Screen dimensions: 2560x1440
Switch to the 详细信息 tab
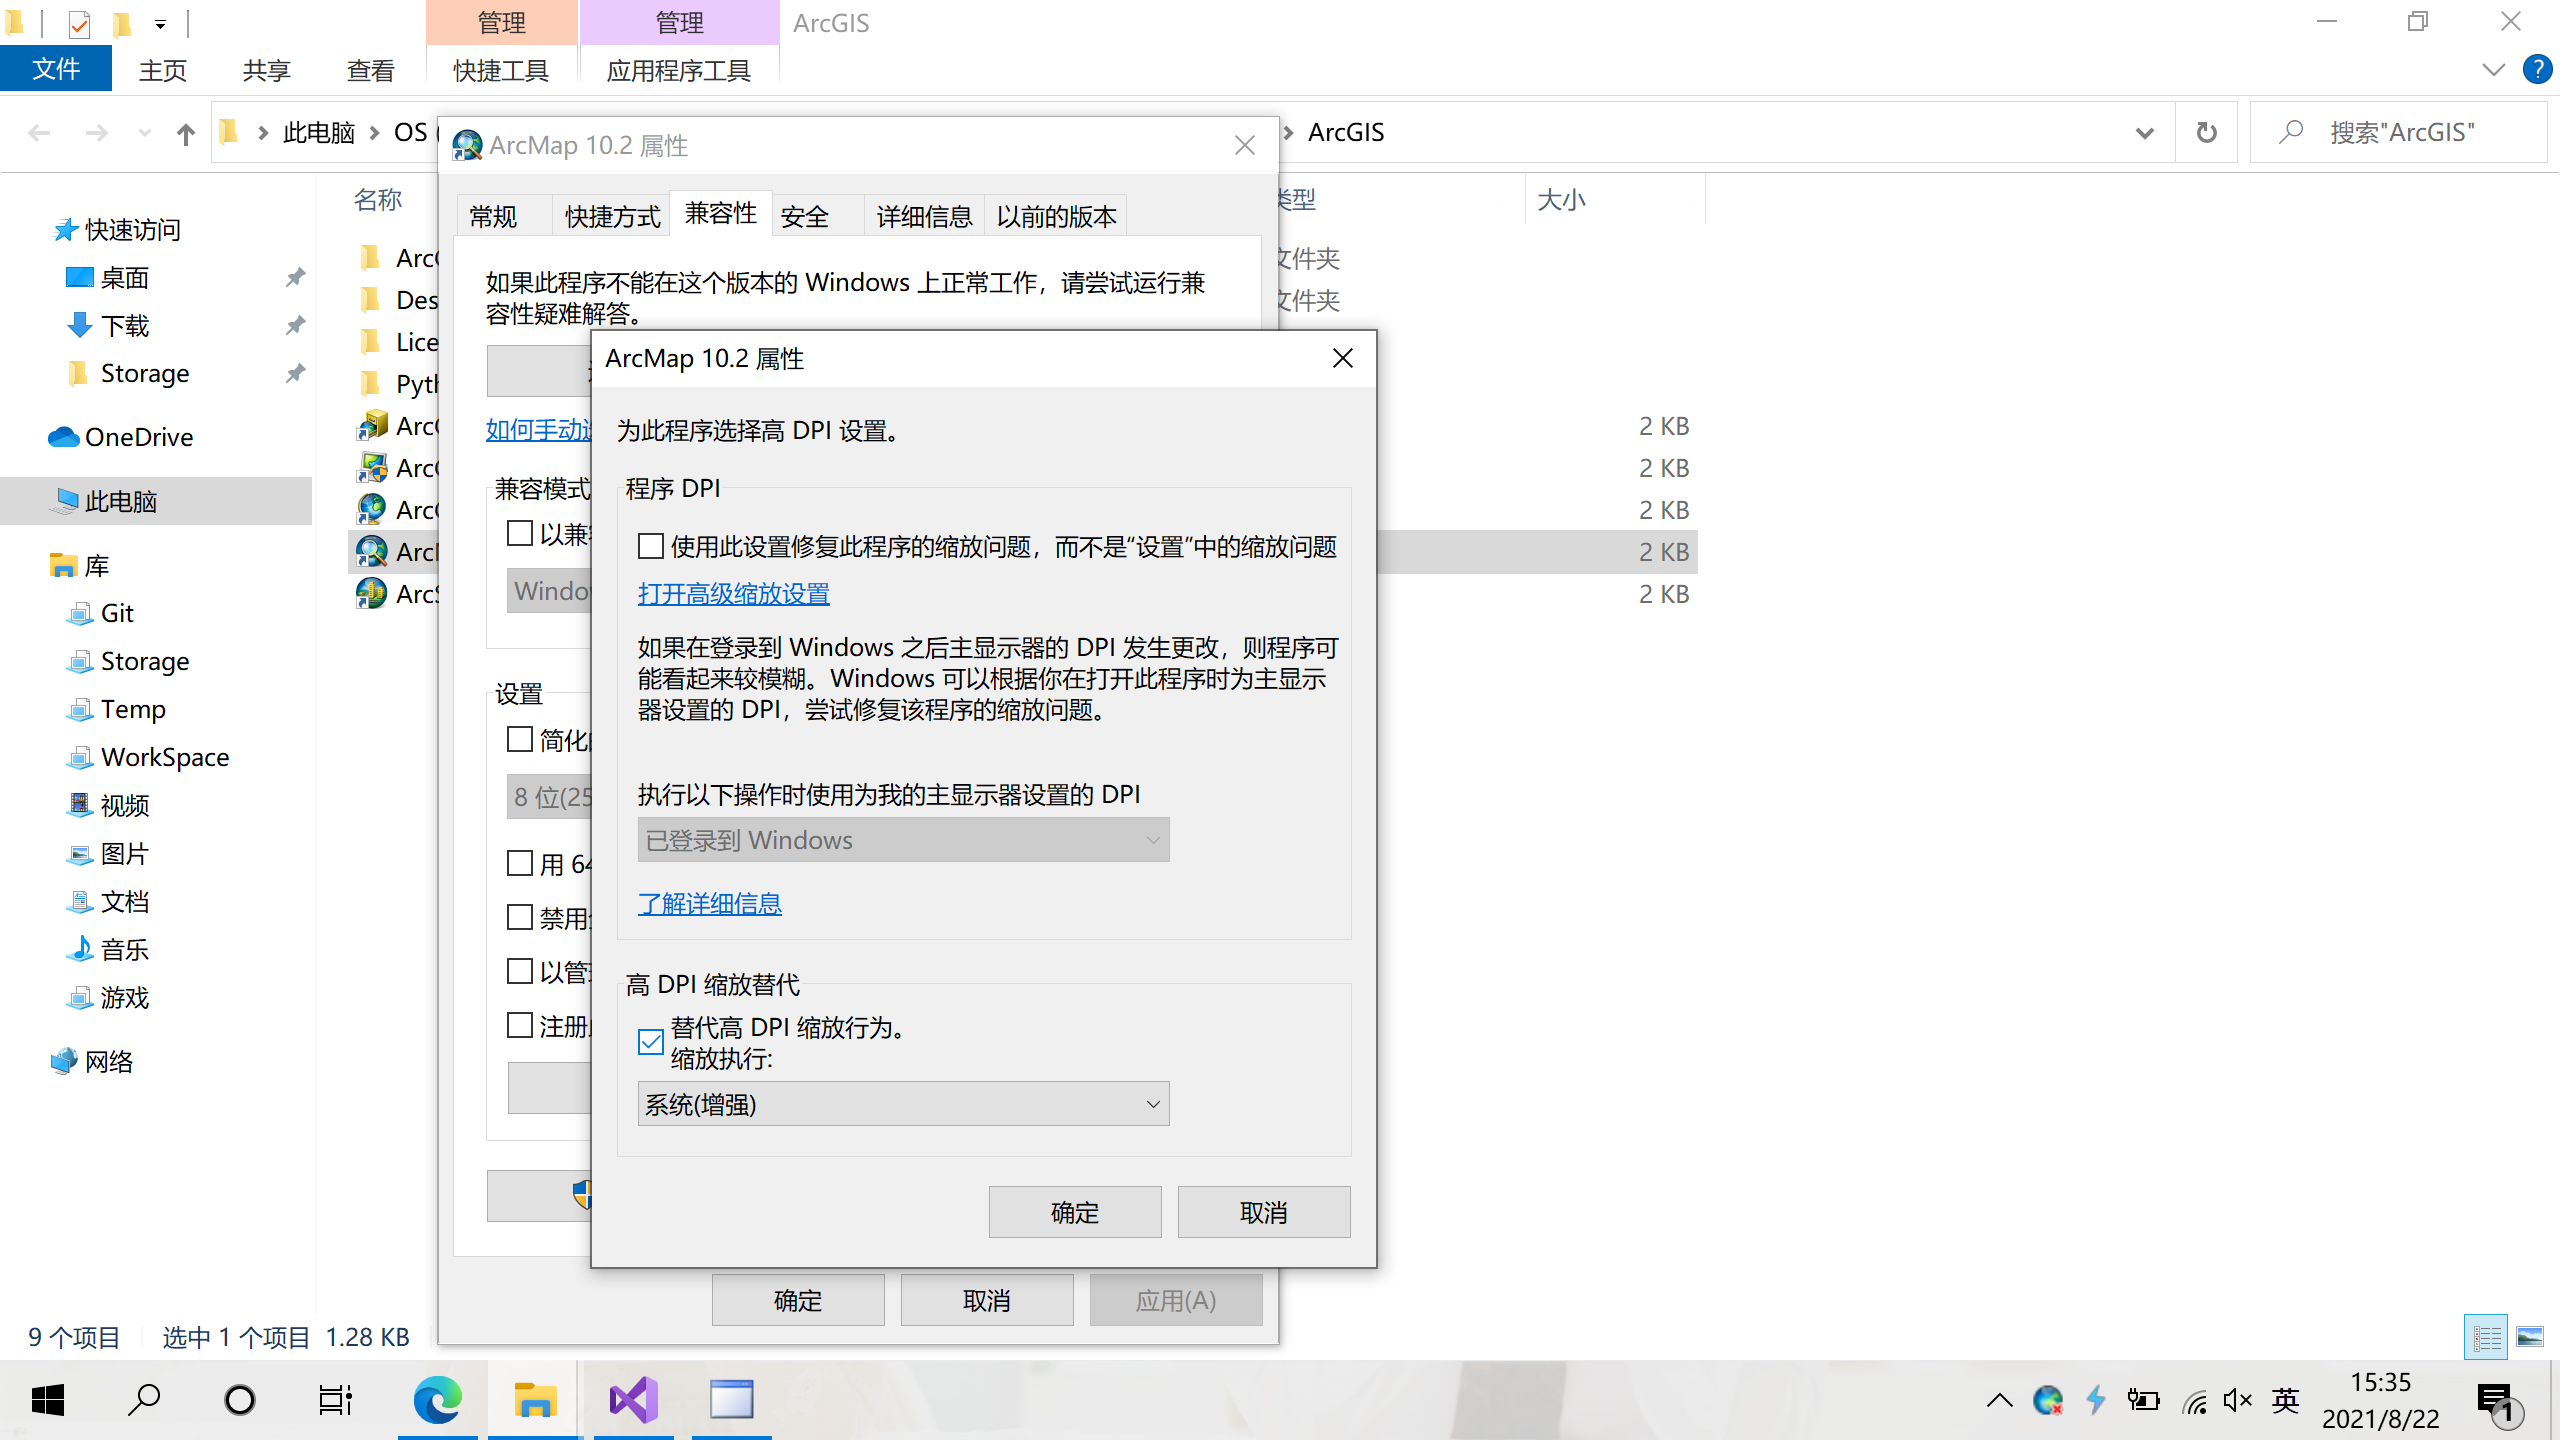coord(924,216)
